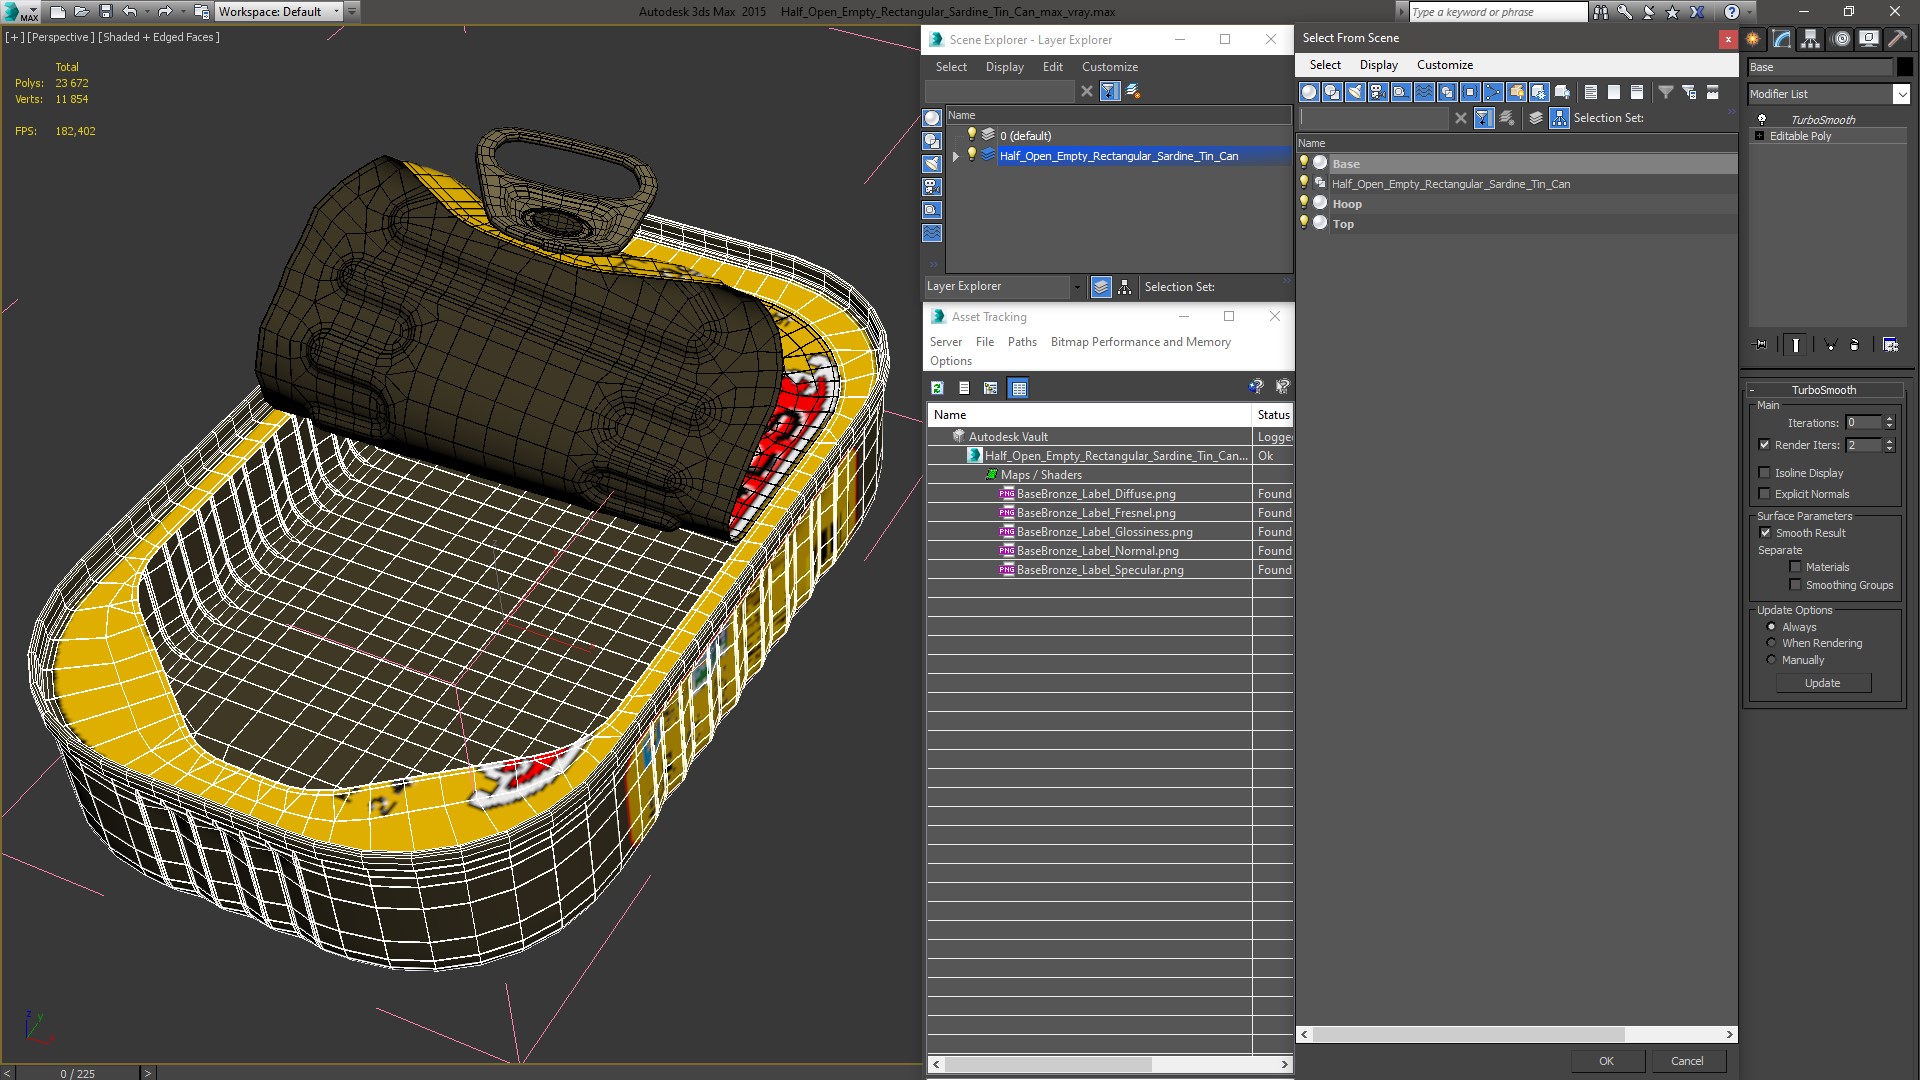Click Show End Result toggle icon
This screenshot has height=1080, width=1920.
coord(1796,345)
